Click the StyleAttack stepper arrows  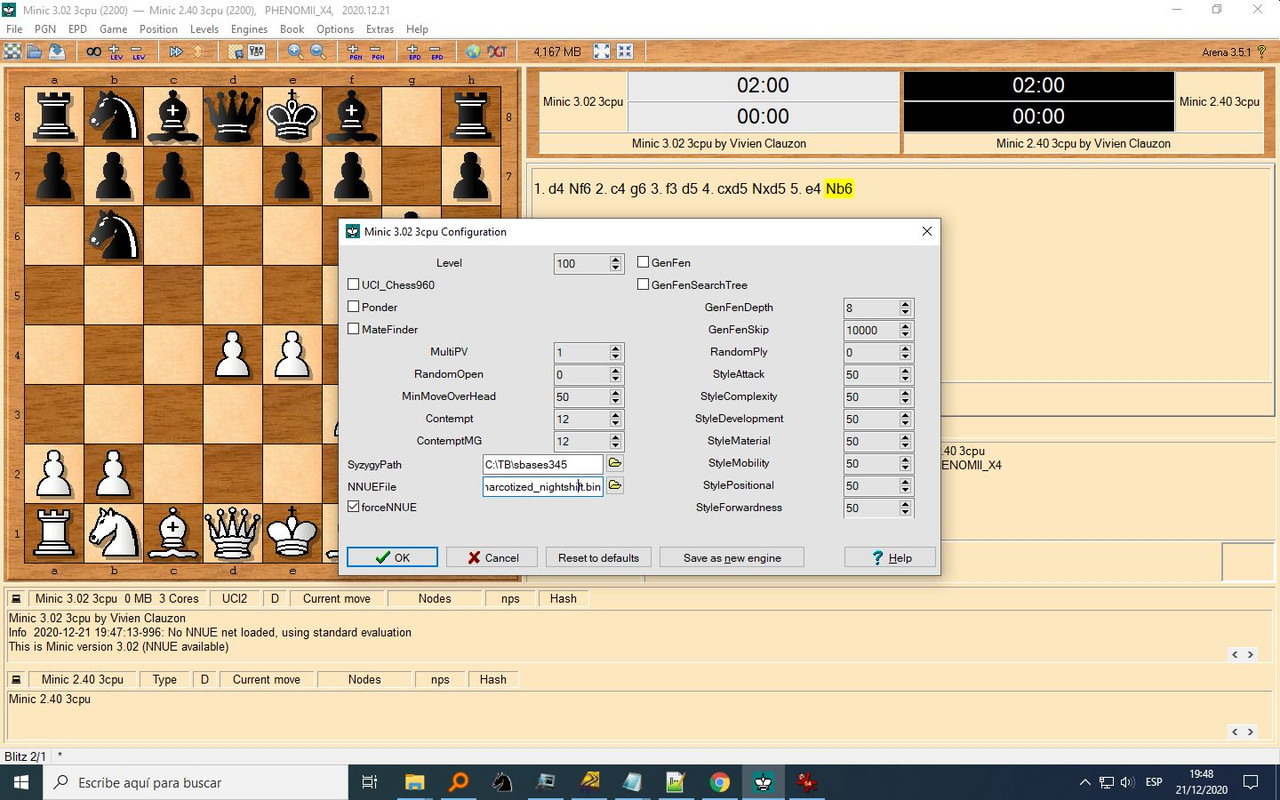pos(905,374)
